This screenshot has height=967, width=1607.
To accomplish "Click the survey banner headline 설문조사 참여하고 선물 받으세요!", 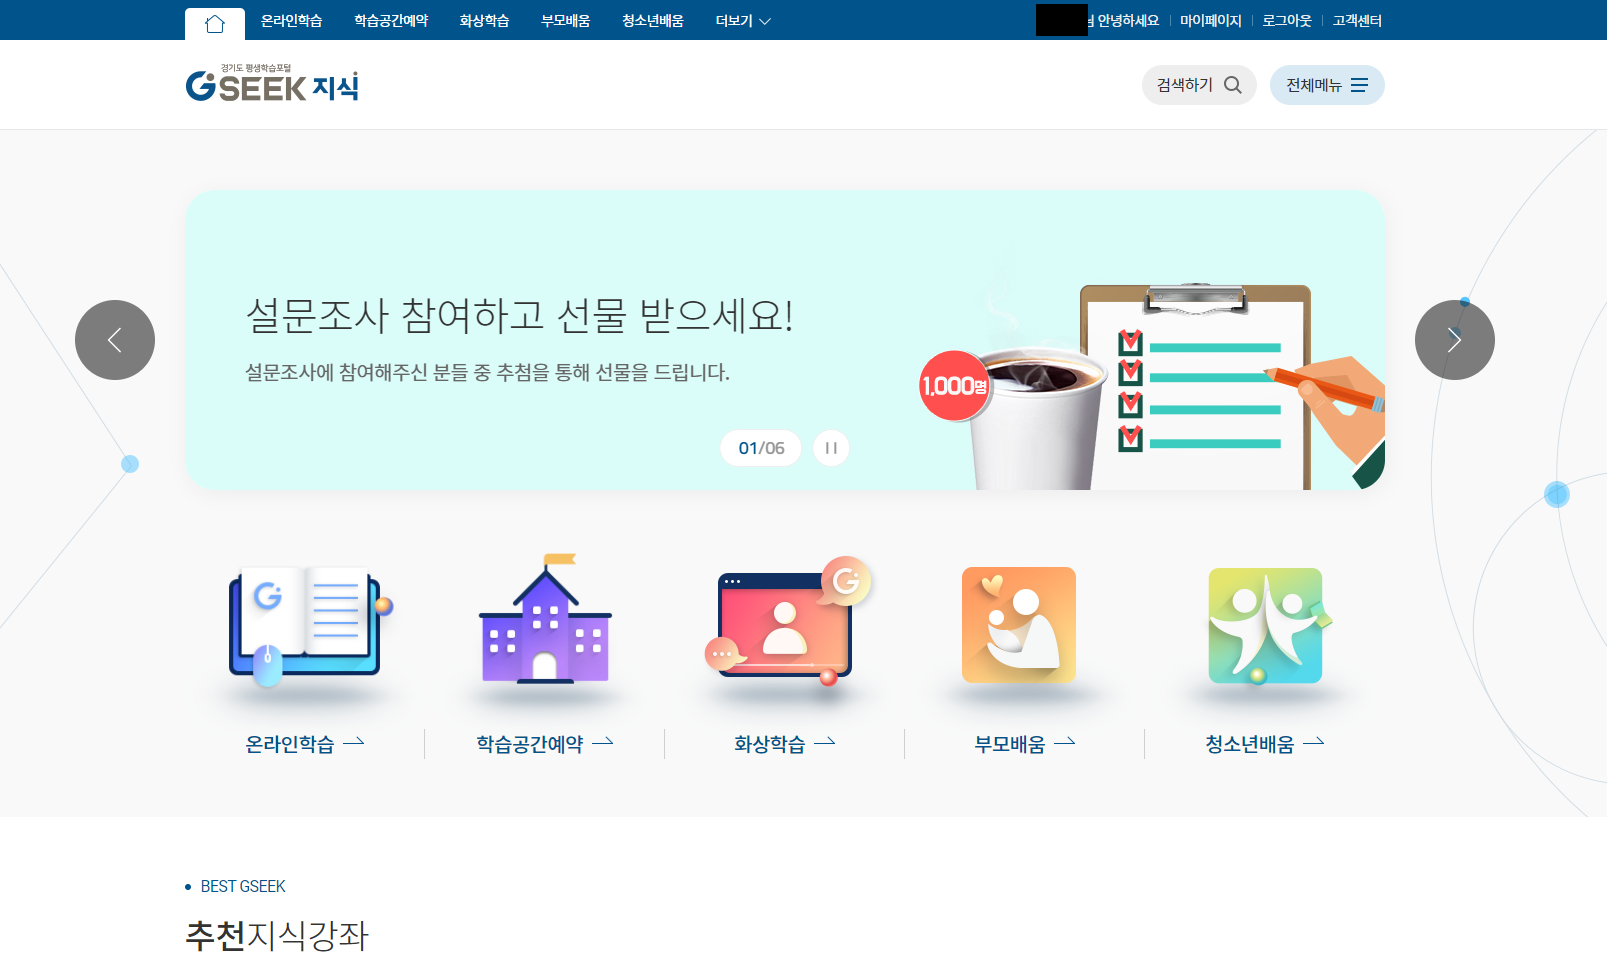I will click(x=519, y=315).
